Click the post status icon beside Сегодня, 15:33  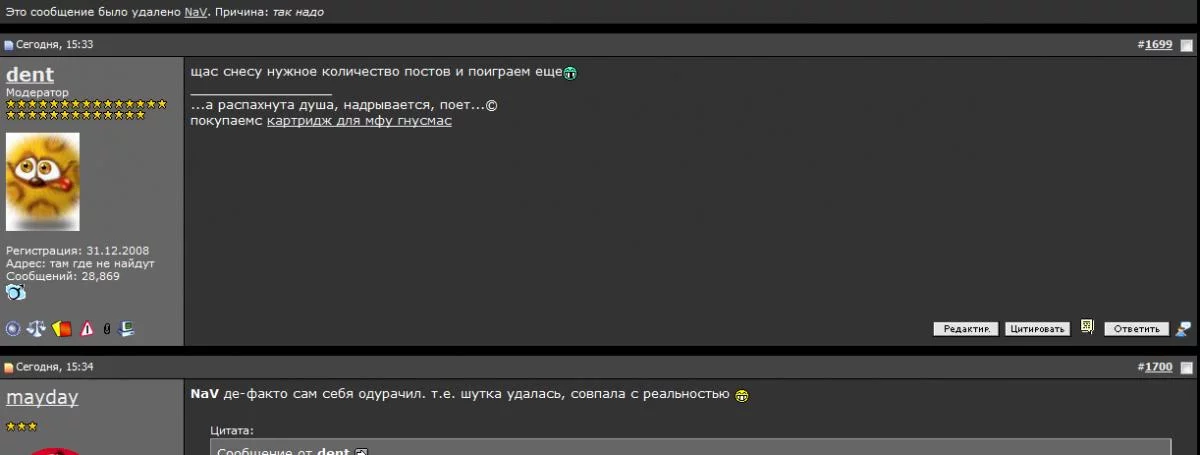click(x=9, y=45)
